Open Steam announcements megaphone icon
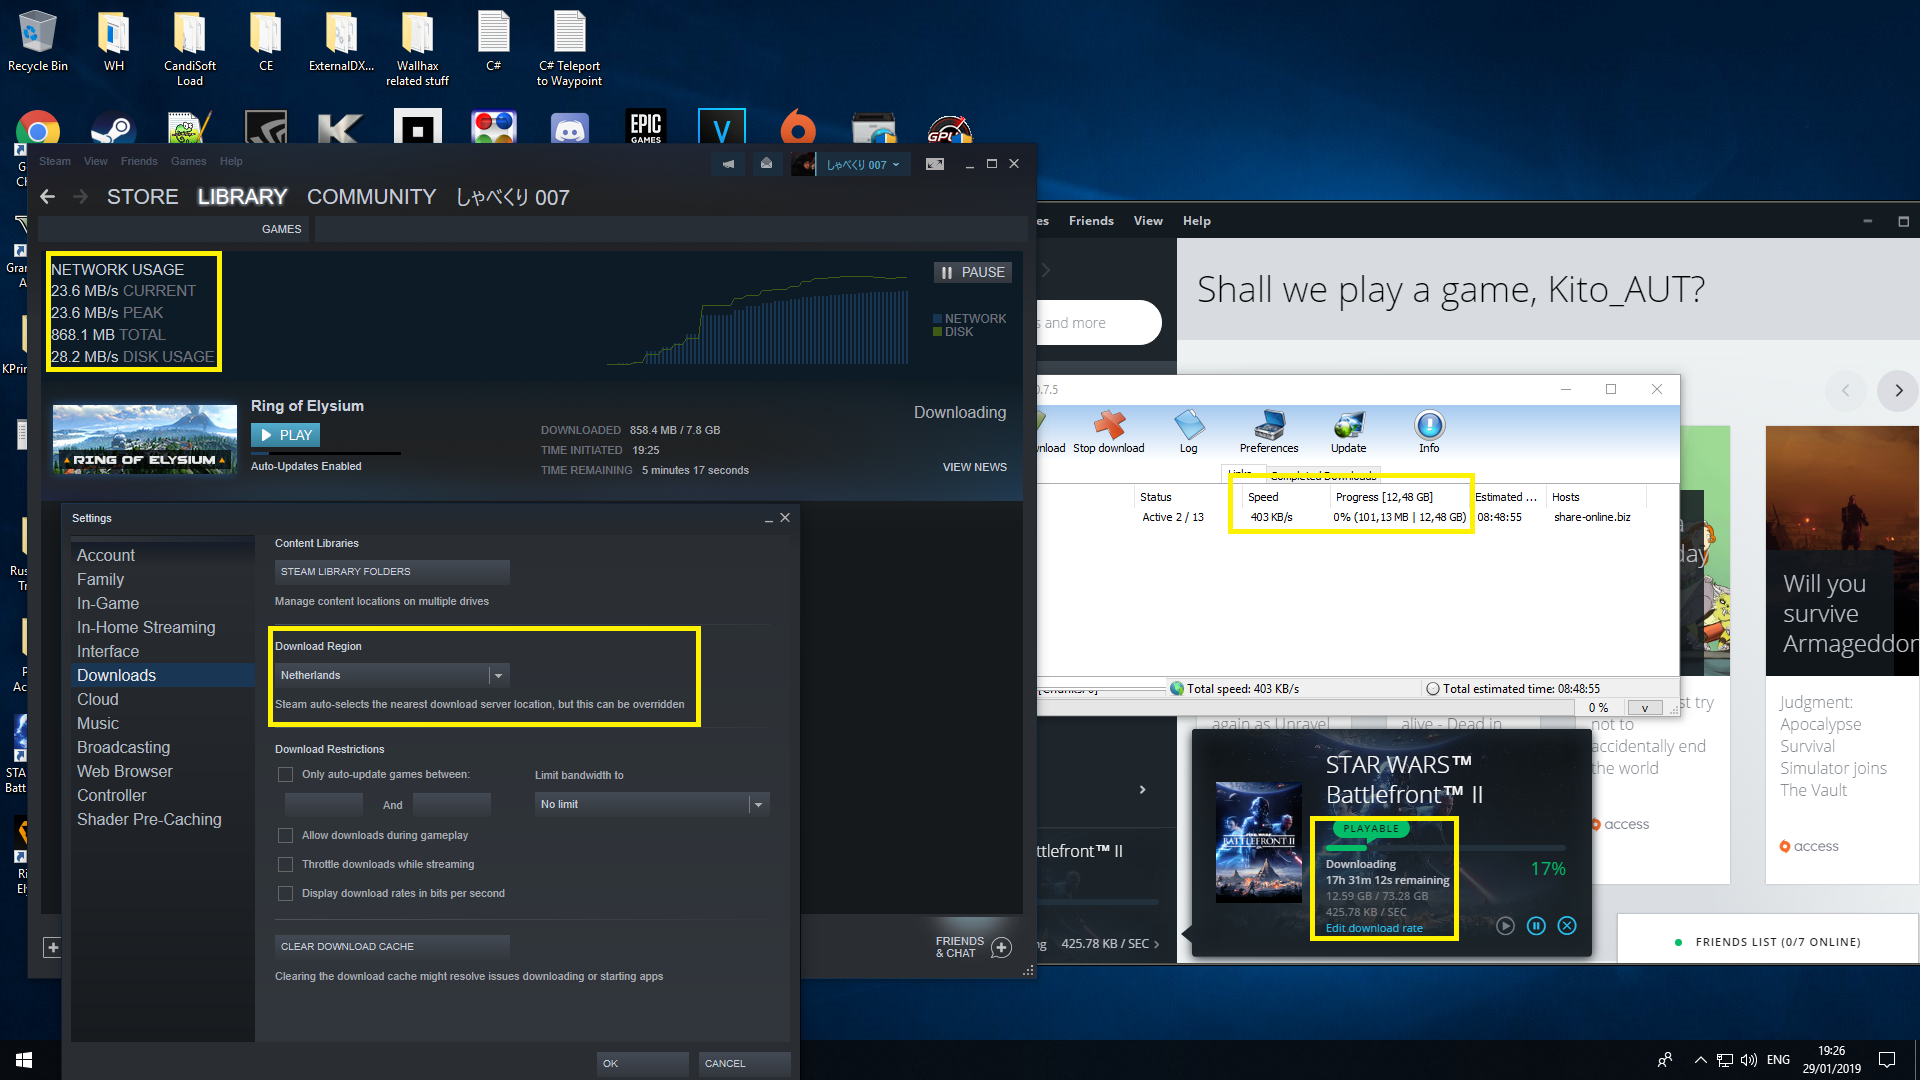The width and height of the screenshot is (1920, 1080). pyautogui.click(x=728, y=164)
